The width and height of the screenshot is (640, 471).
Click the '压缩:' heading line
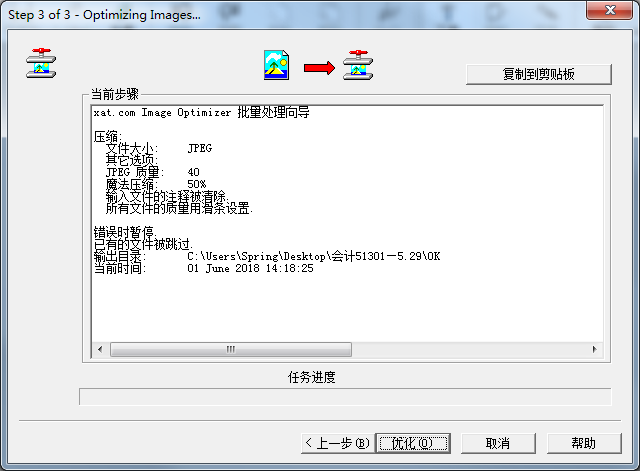coord(108,136)
